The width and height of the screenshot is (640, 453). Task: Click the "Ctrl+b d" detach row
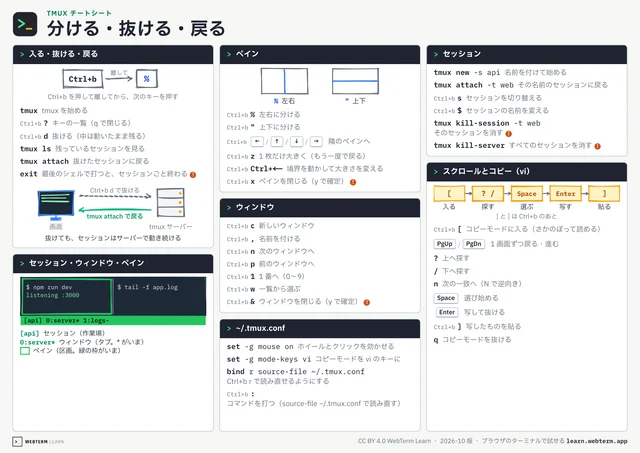pos(83,136)
